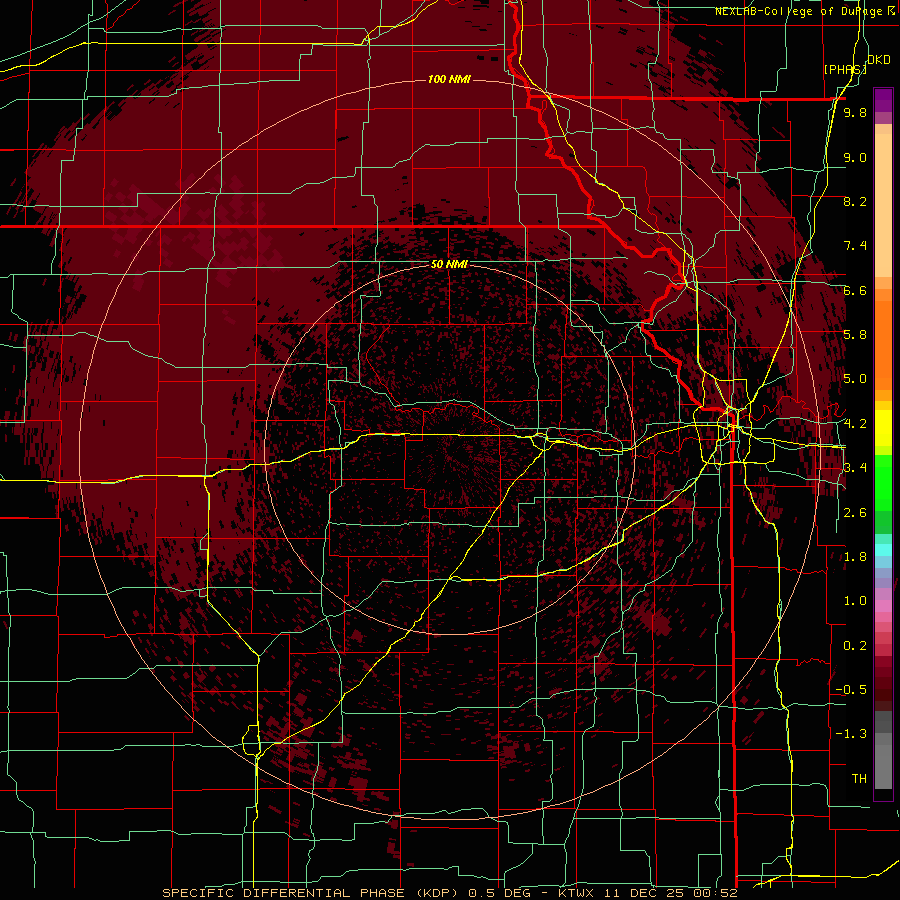Click the 0.2 scale value
The image size is (900, 900).
[855, 646]
